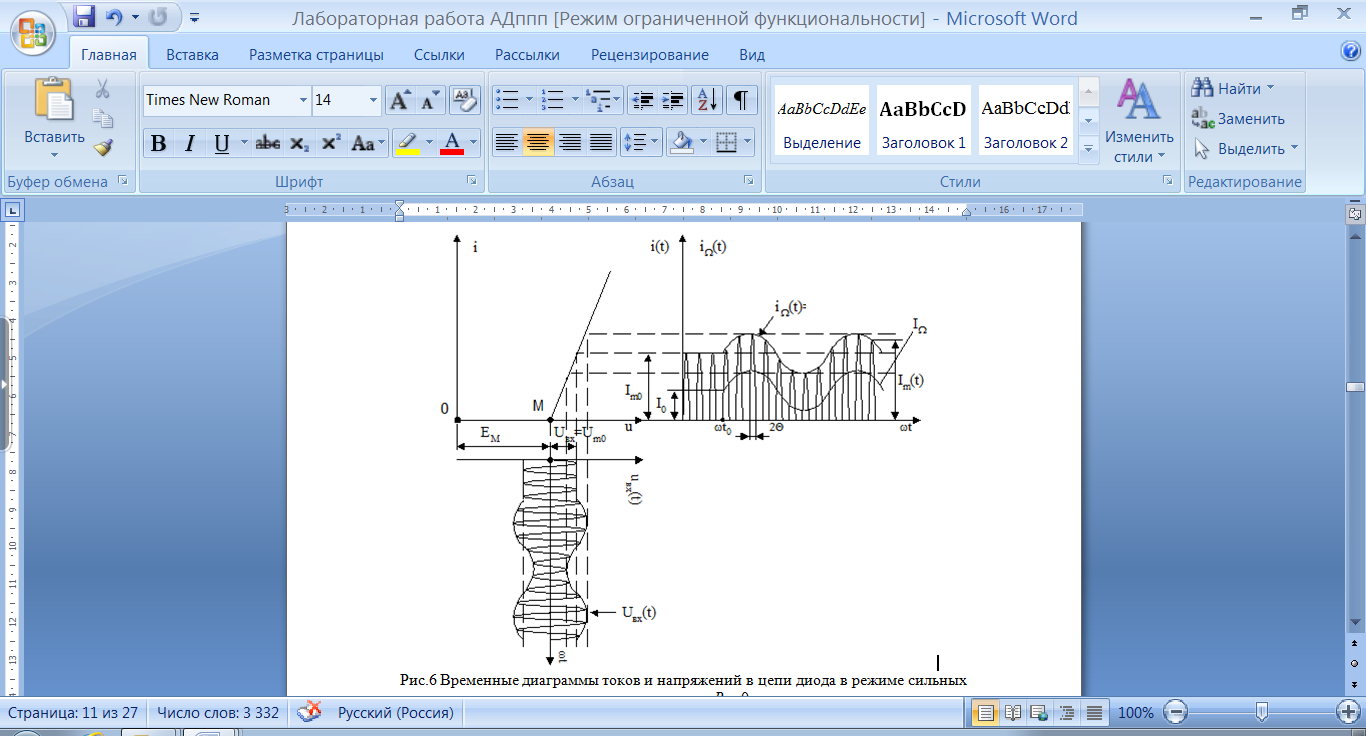1366x736 pixels.
Task: Increase paragraph indent
Action: (673, 100)
